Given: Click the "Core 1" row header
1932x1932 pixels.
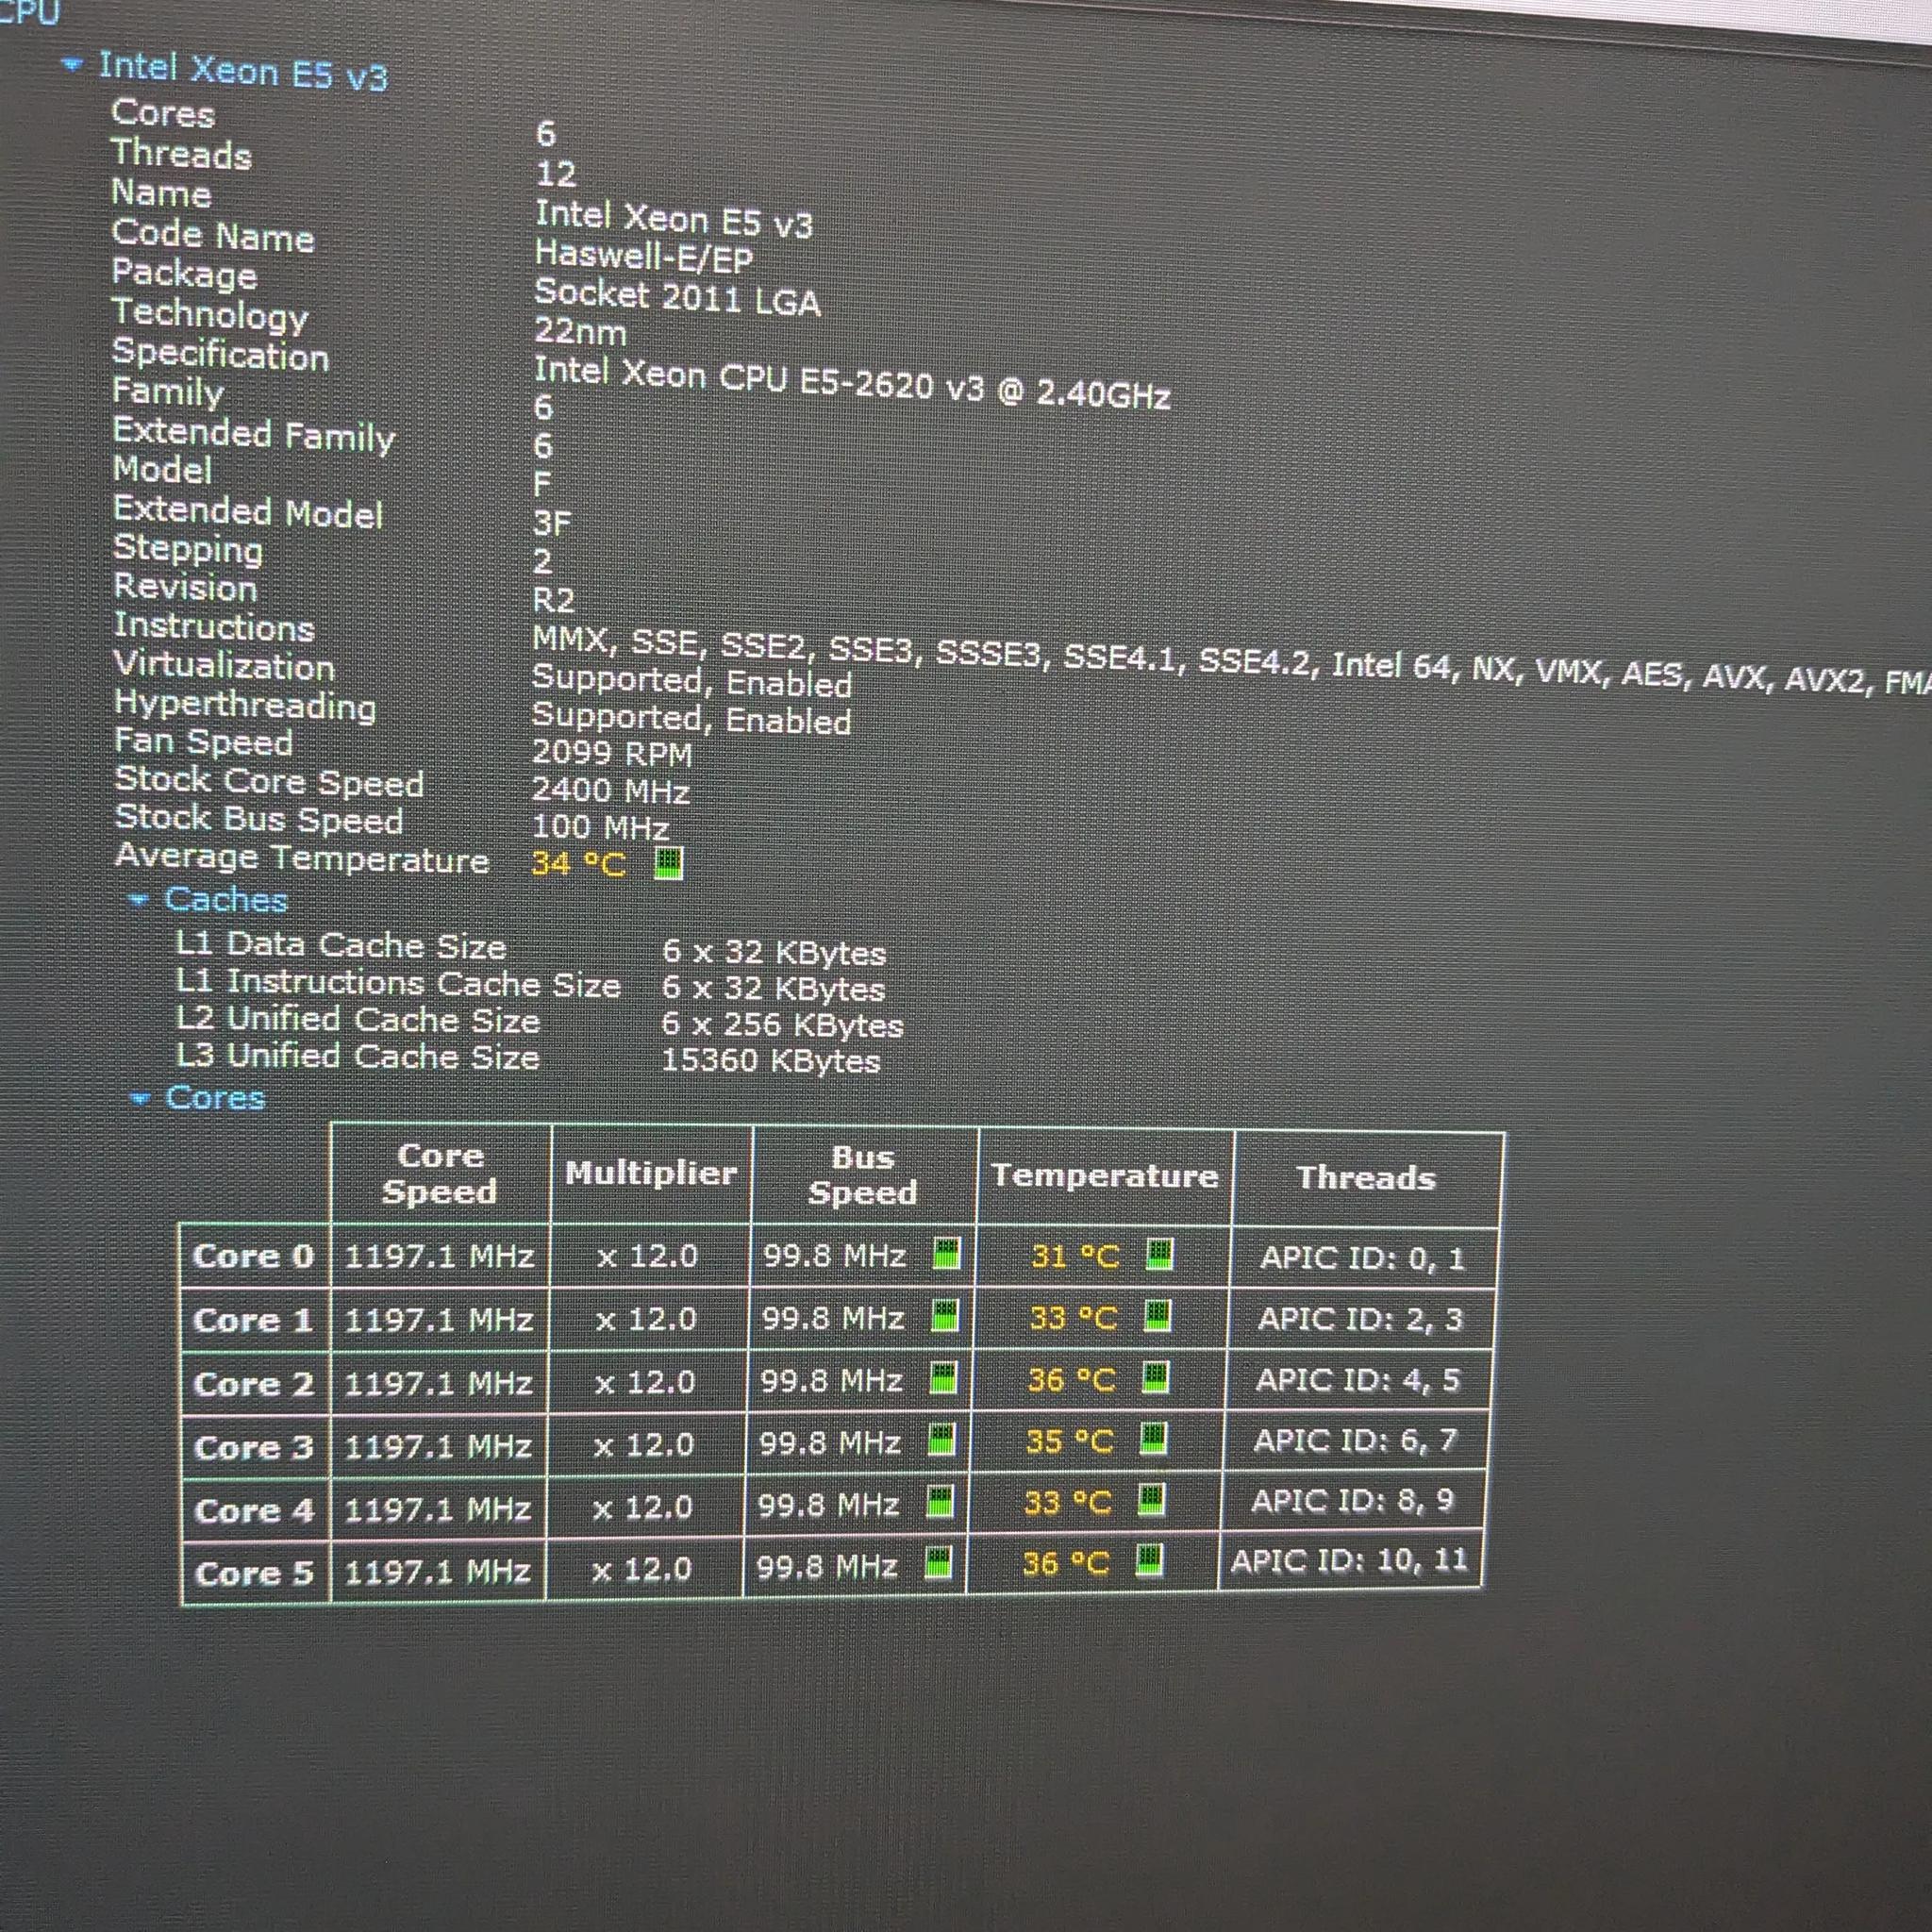Looking at the screenshot, I should click(x=254, y=1320).
